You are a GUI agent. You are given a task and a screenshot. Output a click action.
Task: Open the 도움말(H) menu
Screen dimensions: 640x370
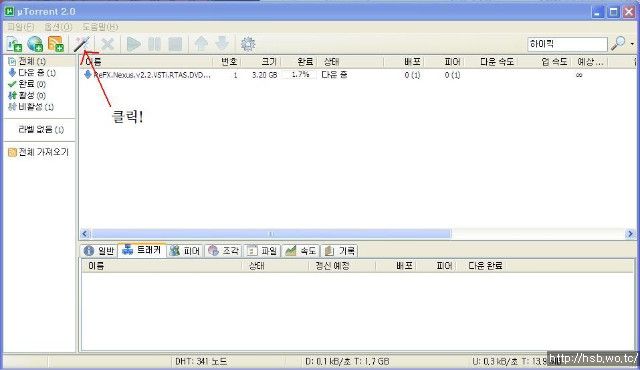[100, 27]
